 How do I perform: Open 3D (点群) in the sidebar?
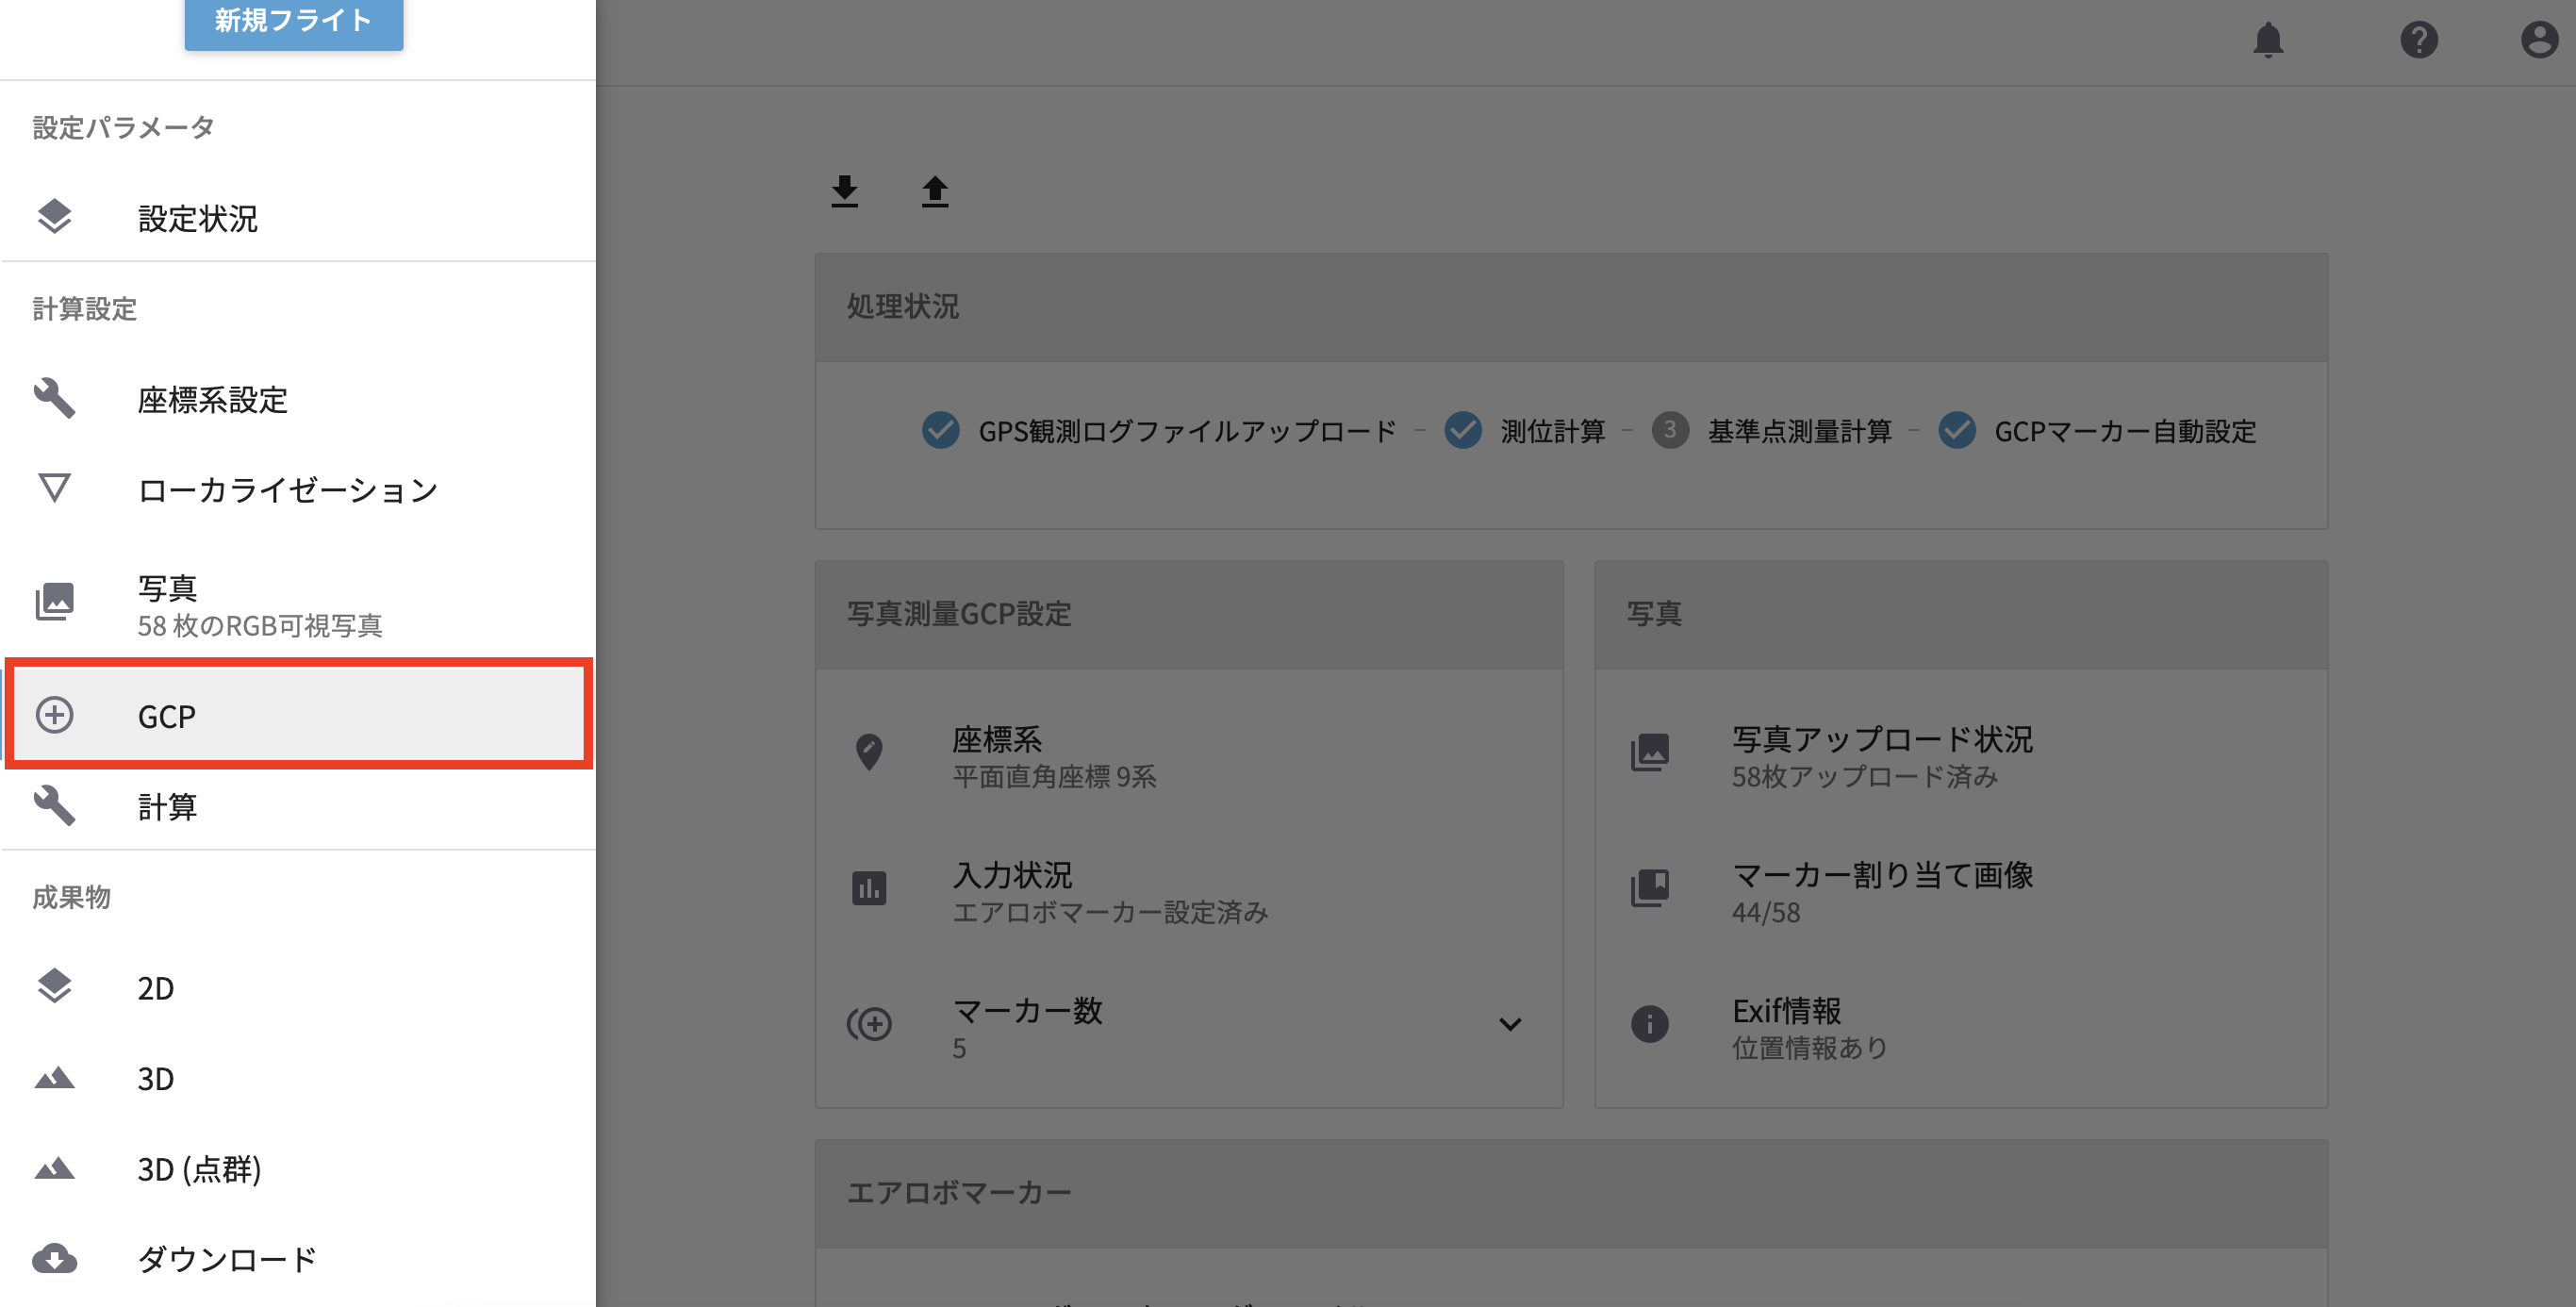point(199,1169)
